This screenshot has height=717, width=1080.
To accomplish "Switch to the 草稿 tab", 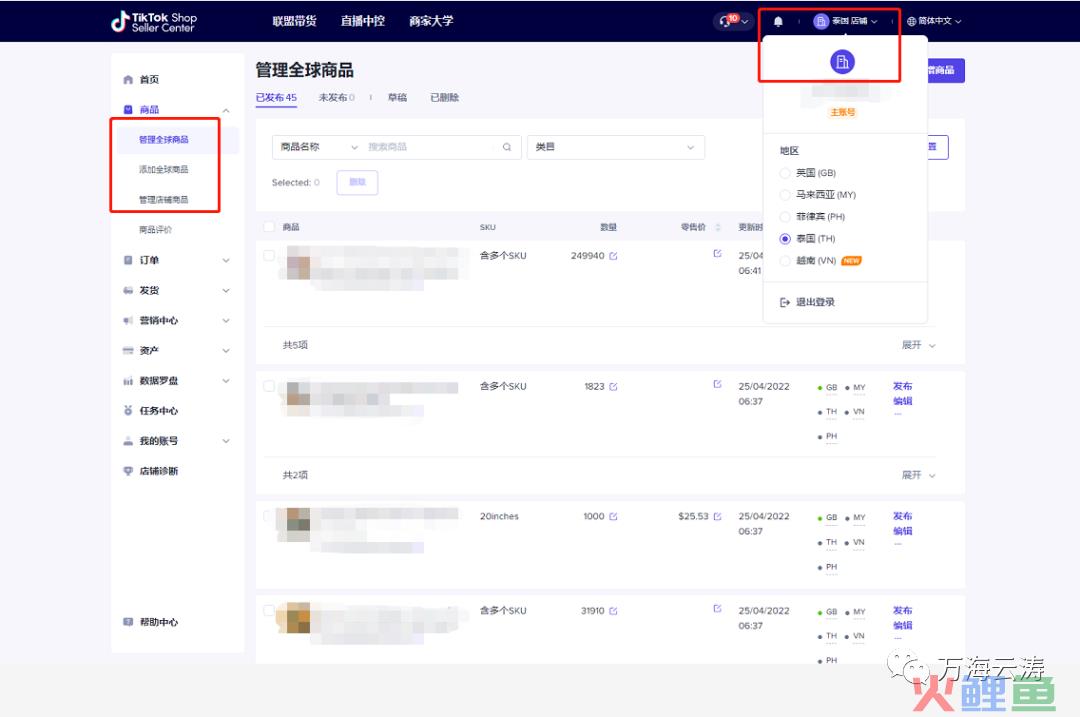I will click(397, 98).
